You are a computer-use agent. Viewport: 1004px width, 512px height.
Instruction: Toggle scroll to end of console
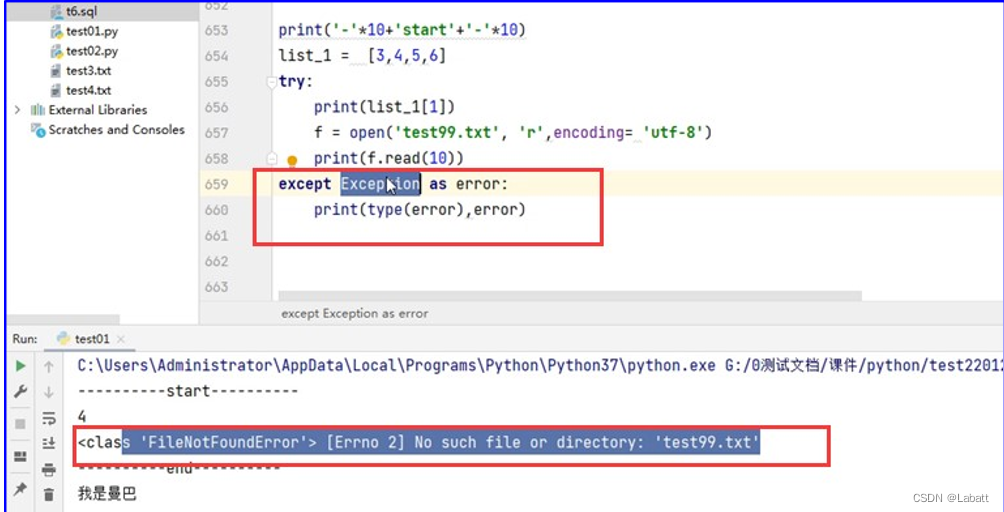click(x=49, y=443)
